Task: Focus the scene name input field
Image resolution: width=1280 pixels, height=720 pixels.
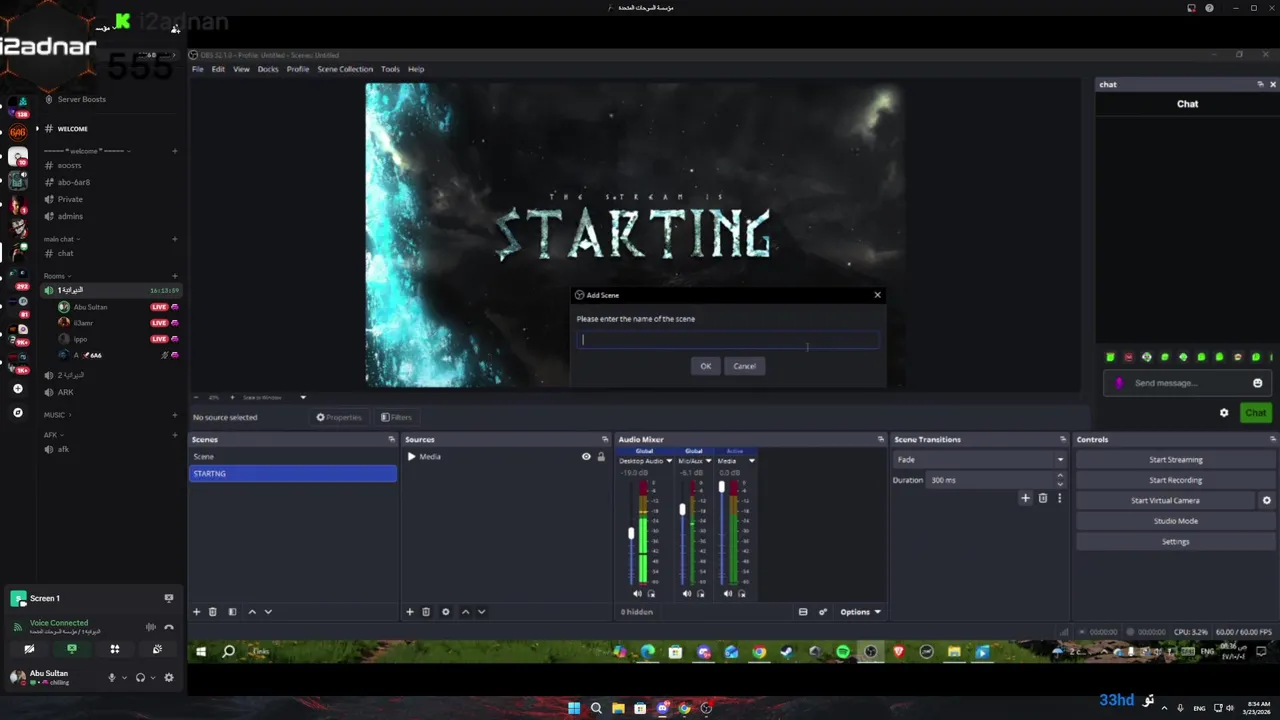Action: tap(728, 340)
